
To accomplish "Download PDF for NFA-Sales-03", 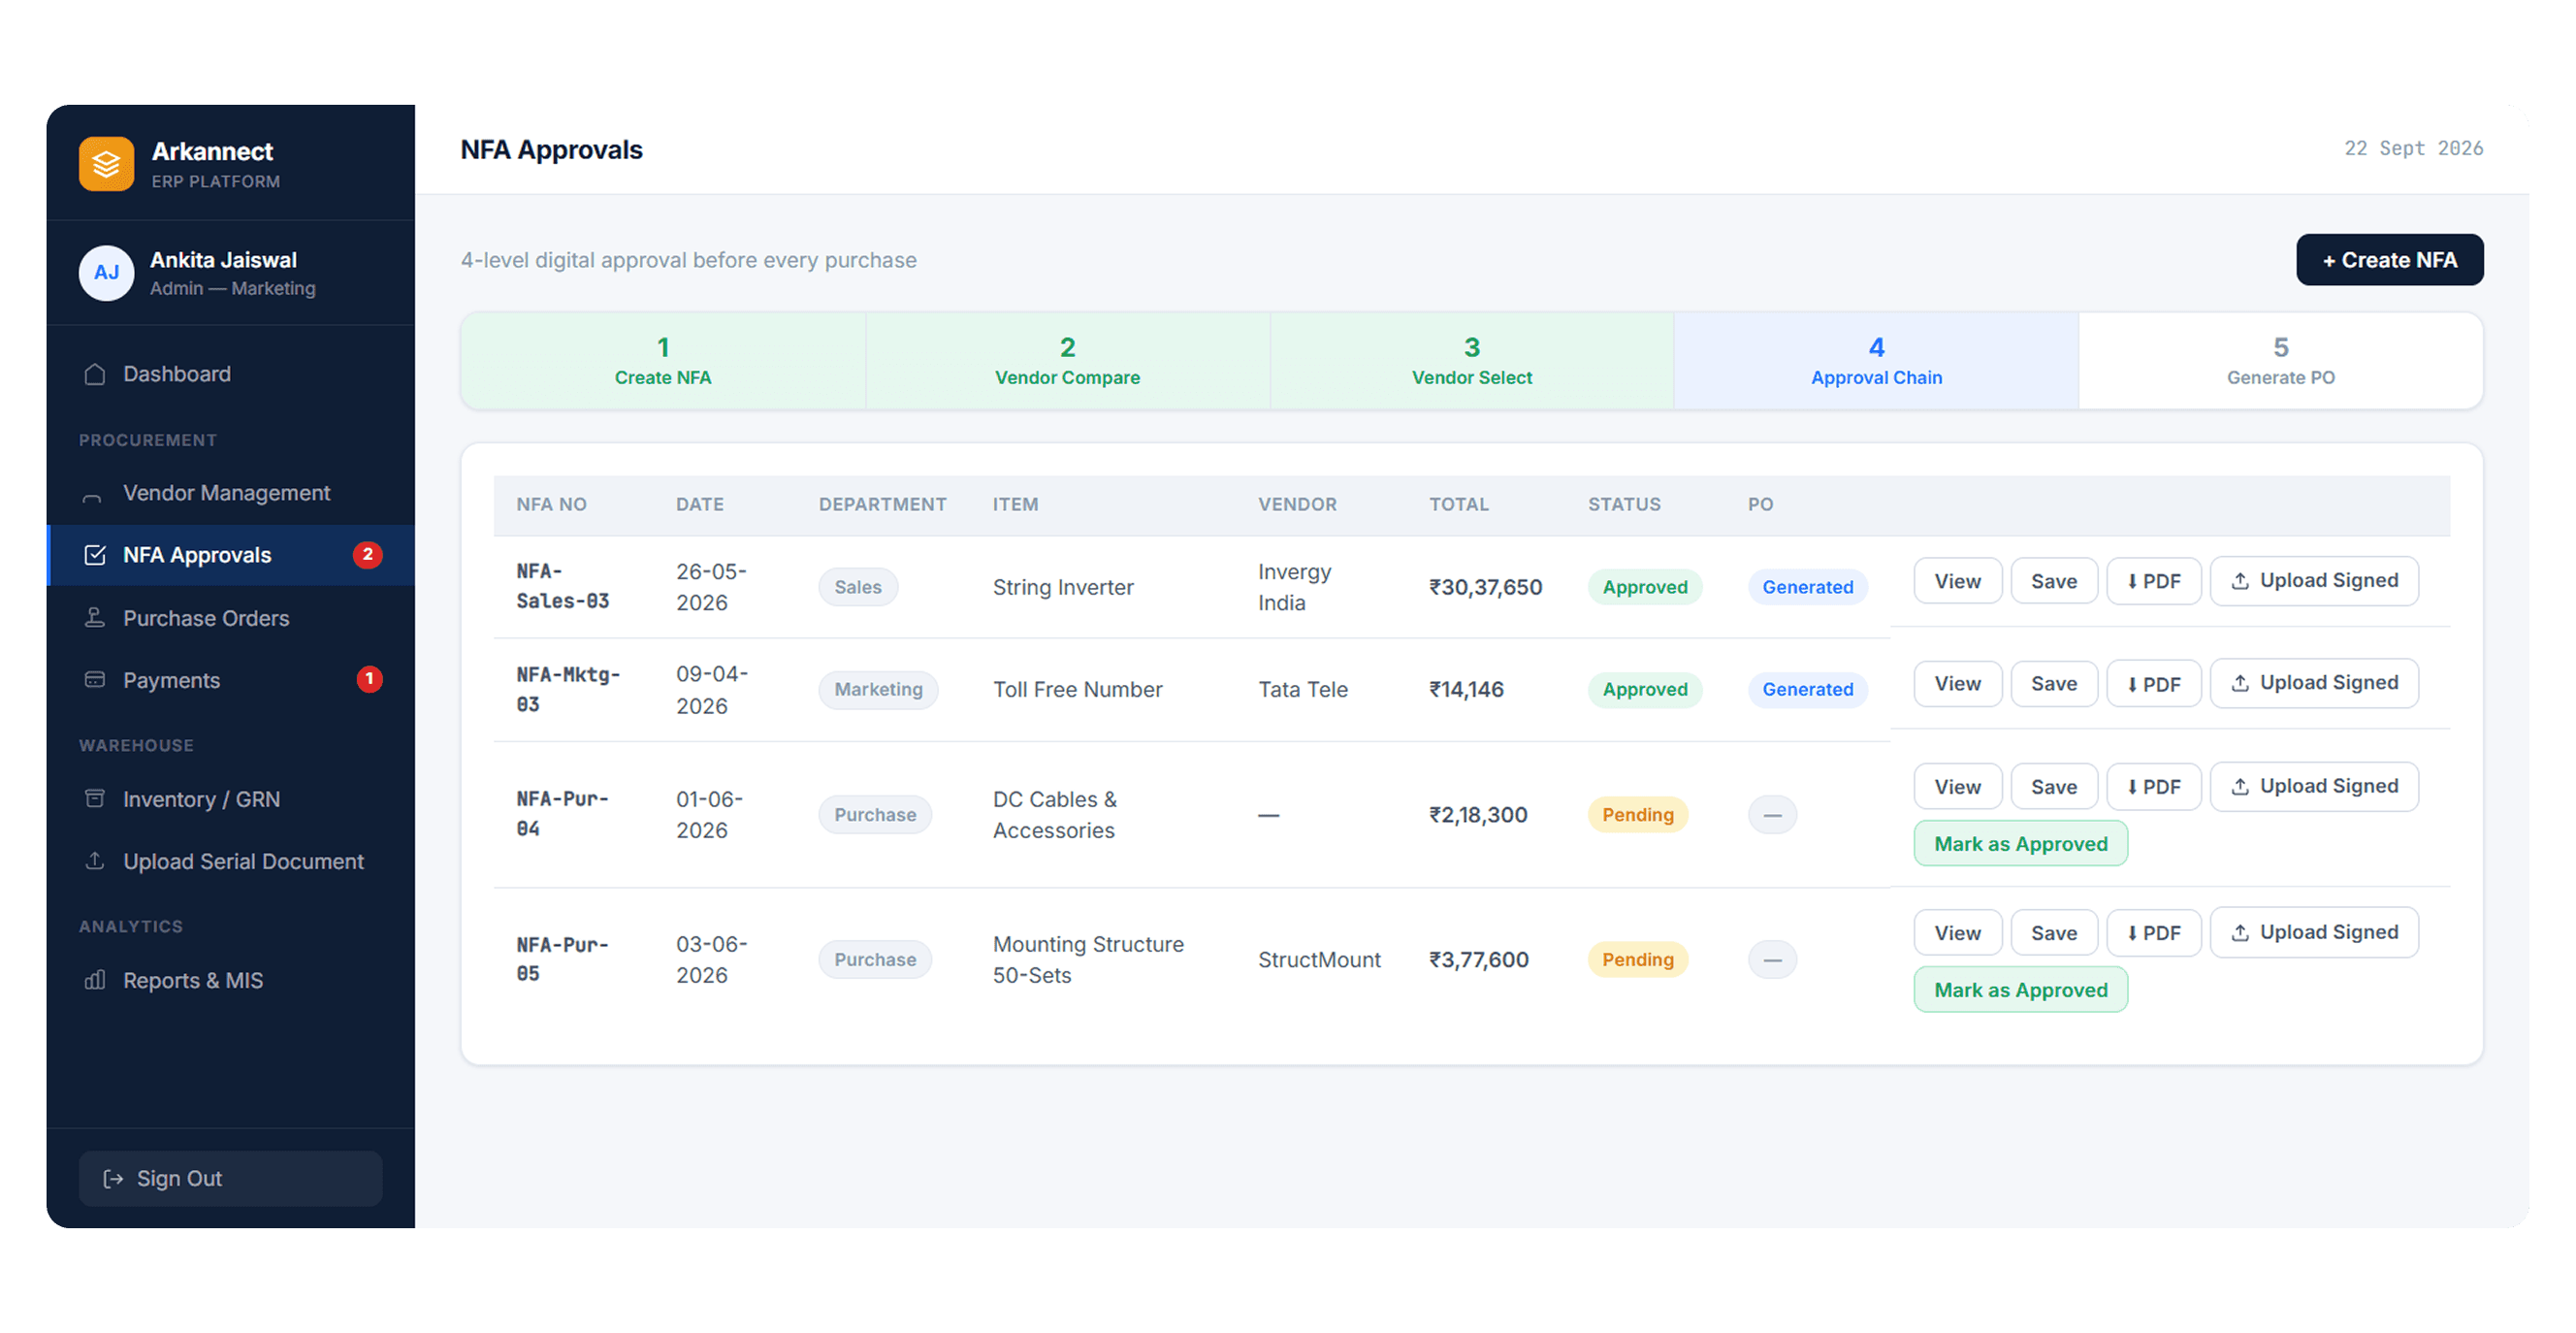I will coord(2153,581).
